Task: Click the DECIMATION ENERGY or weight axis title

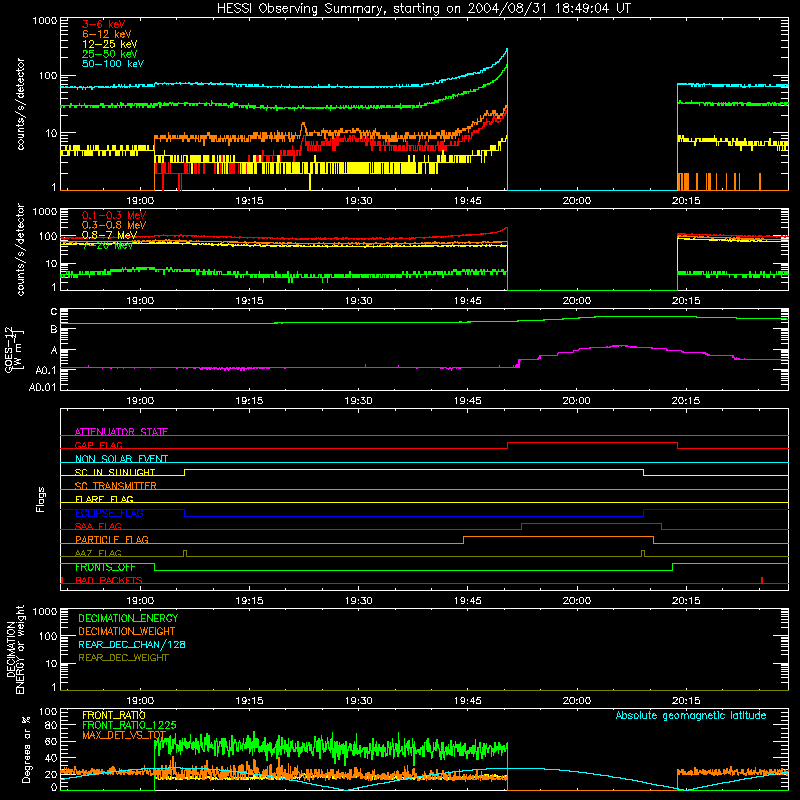Action: click(15, 649)
